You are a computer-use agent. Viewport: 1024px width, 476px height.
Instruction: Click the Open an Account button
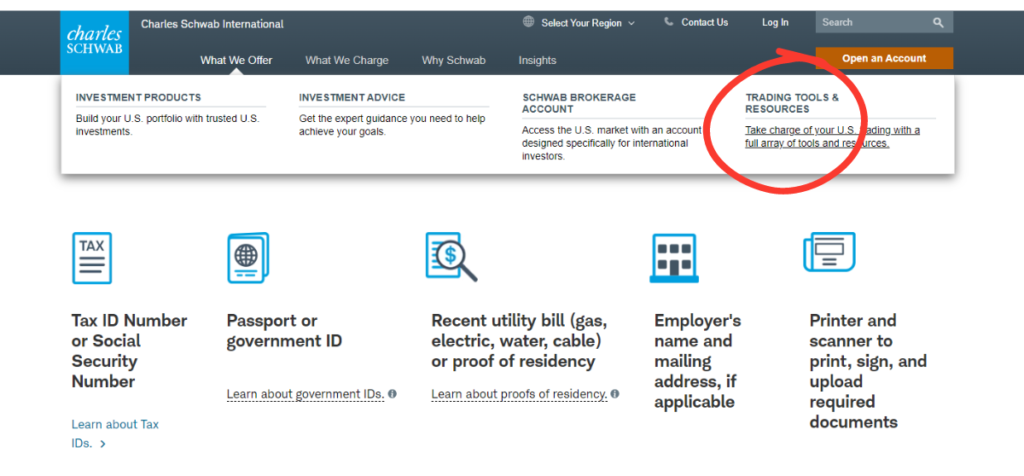[x=884, y=58]
